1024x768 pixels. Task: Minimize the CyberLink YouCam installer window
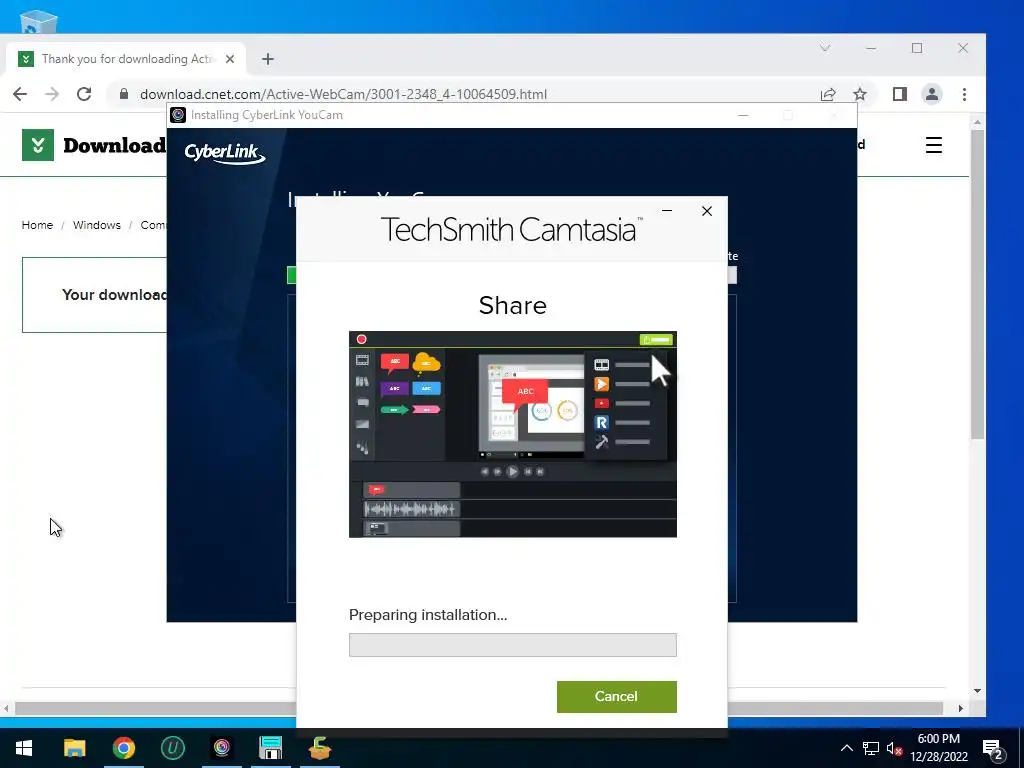(x=743, y=115)
